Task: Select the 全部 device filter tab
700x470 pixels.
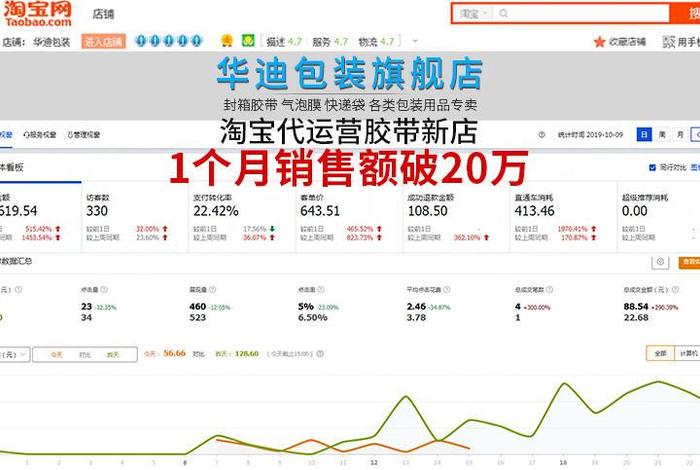Action: pos(660,354)
